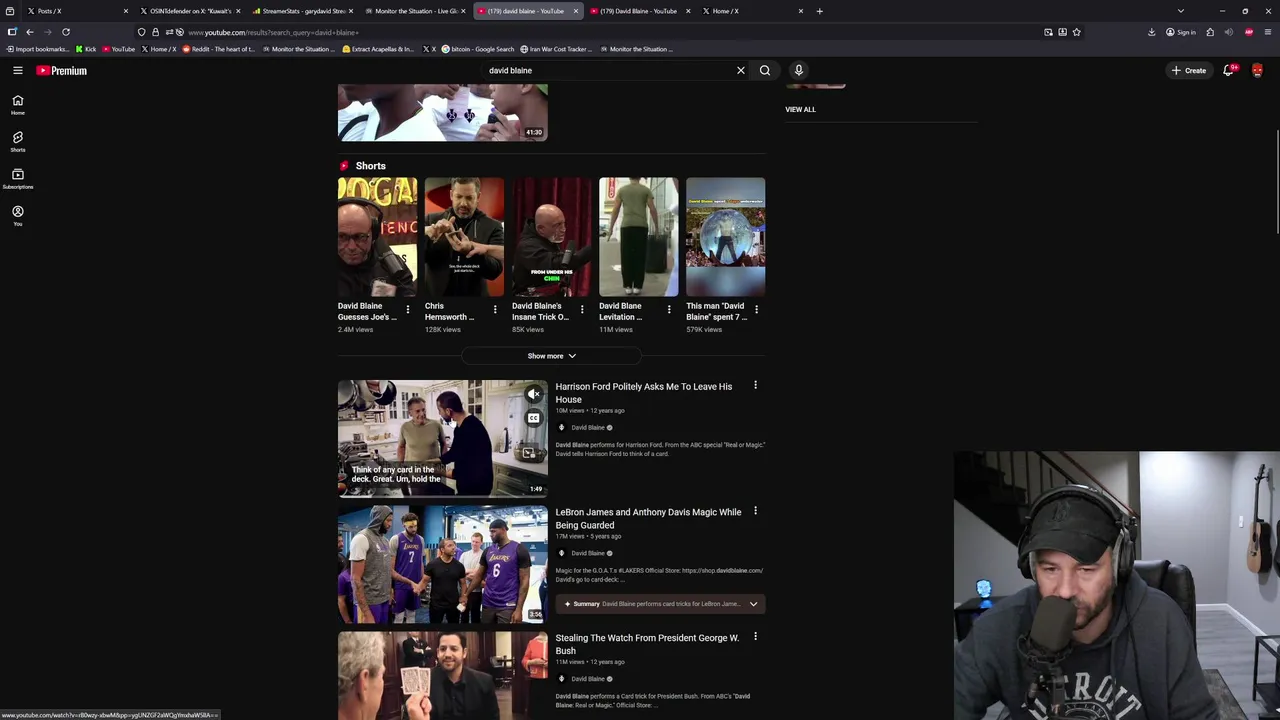Toggle captions on Harrison Ford preview
This screenshot has height=720, width=1280.
(534, 418)
